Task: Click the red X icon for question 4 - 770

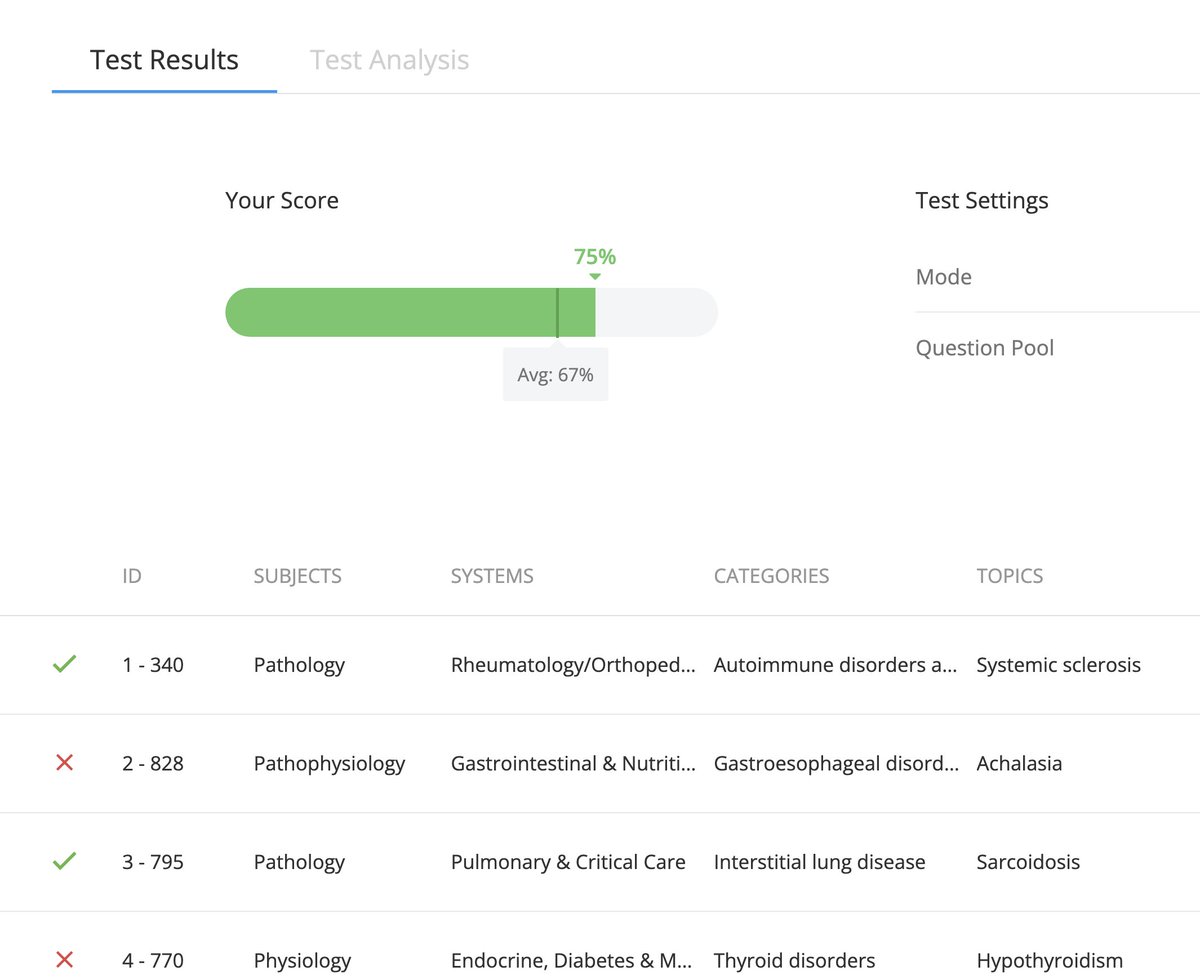Action: tap(64, 960)
